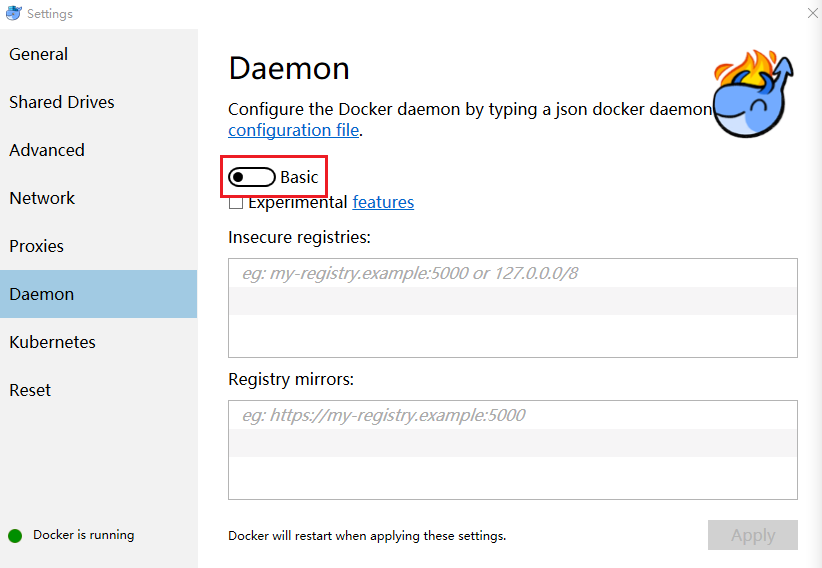Viewport: 822px width, 568px height.
Task: Follow the Experimental features link
Action: (383, 202)
